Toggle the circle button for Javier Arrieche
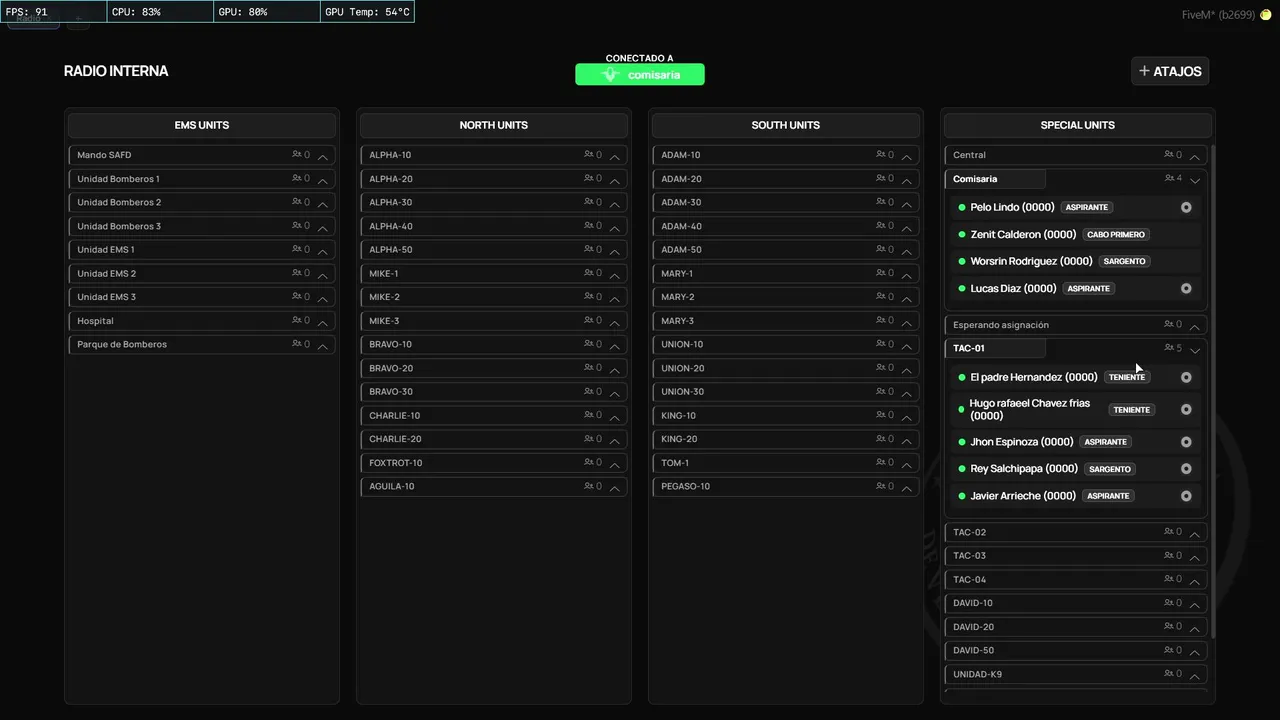 1186,496
